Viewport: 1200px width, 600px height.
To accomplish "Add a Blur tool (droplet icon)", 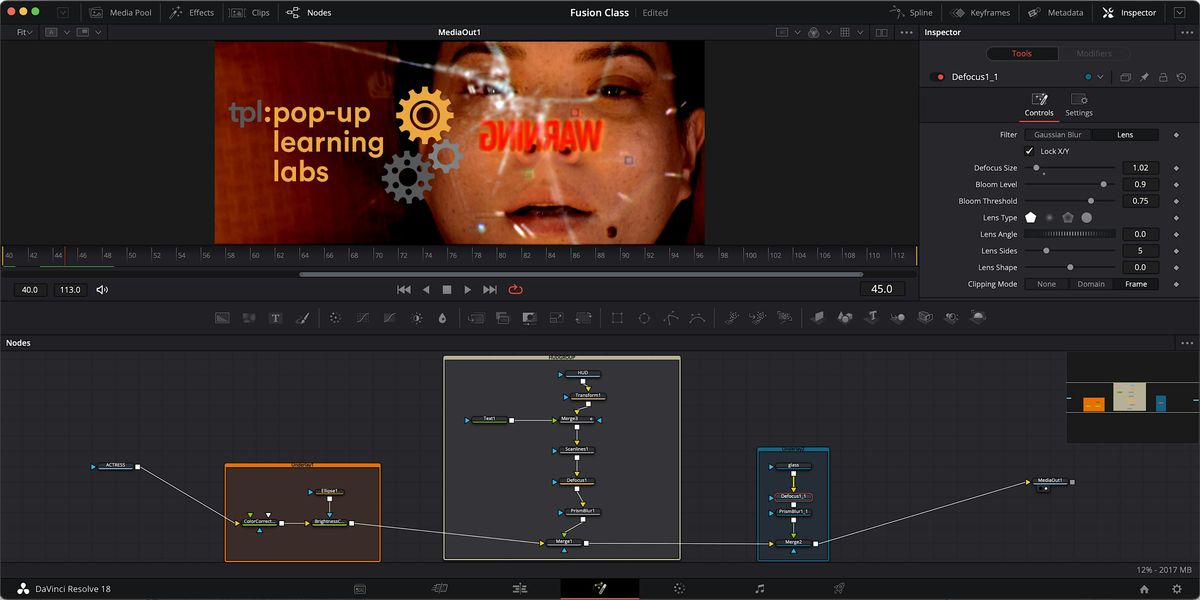I will pos(443,318).
